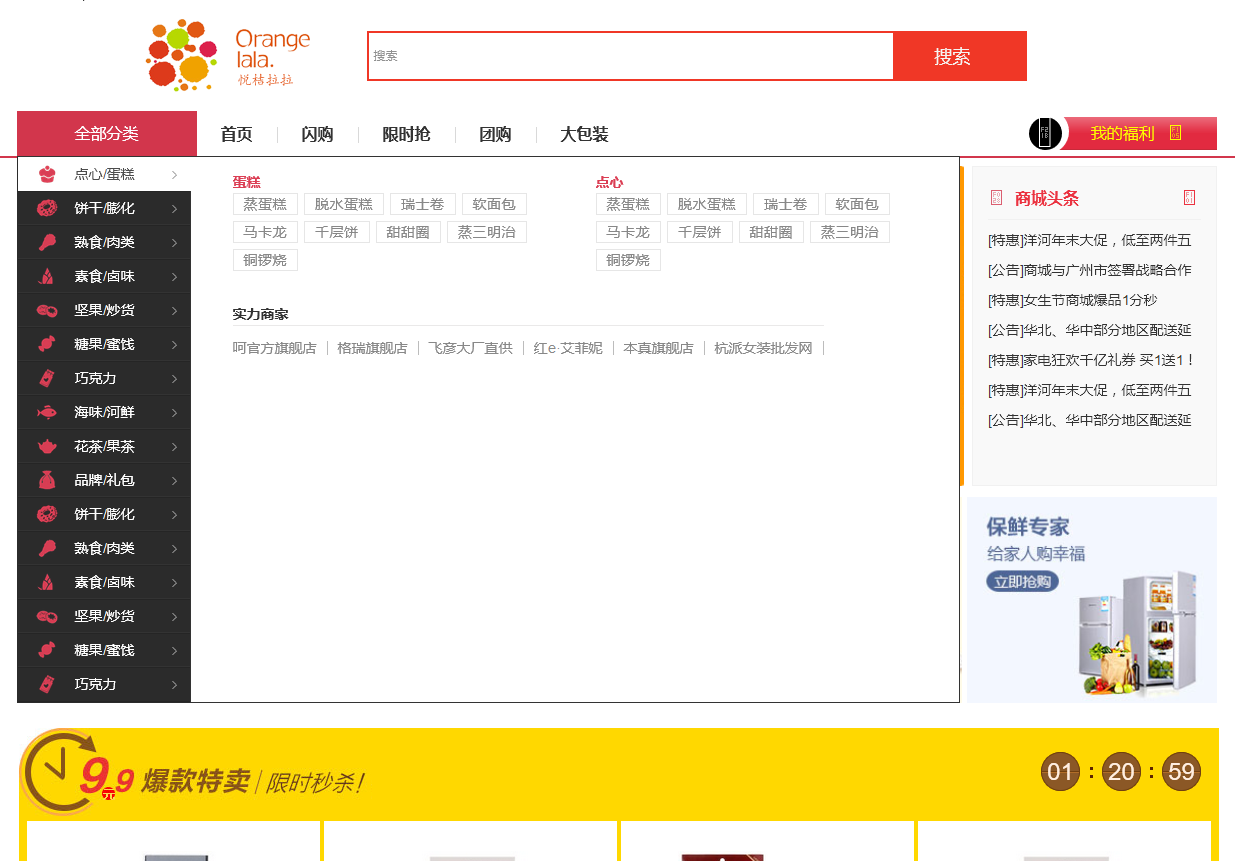Expand the 花茶/果茶 category chevron
Screen dimensions: 1235x861
[174, 446]
